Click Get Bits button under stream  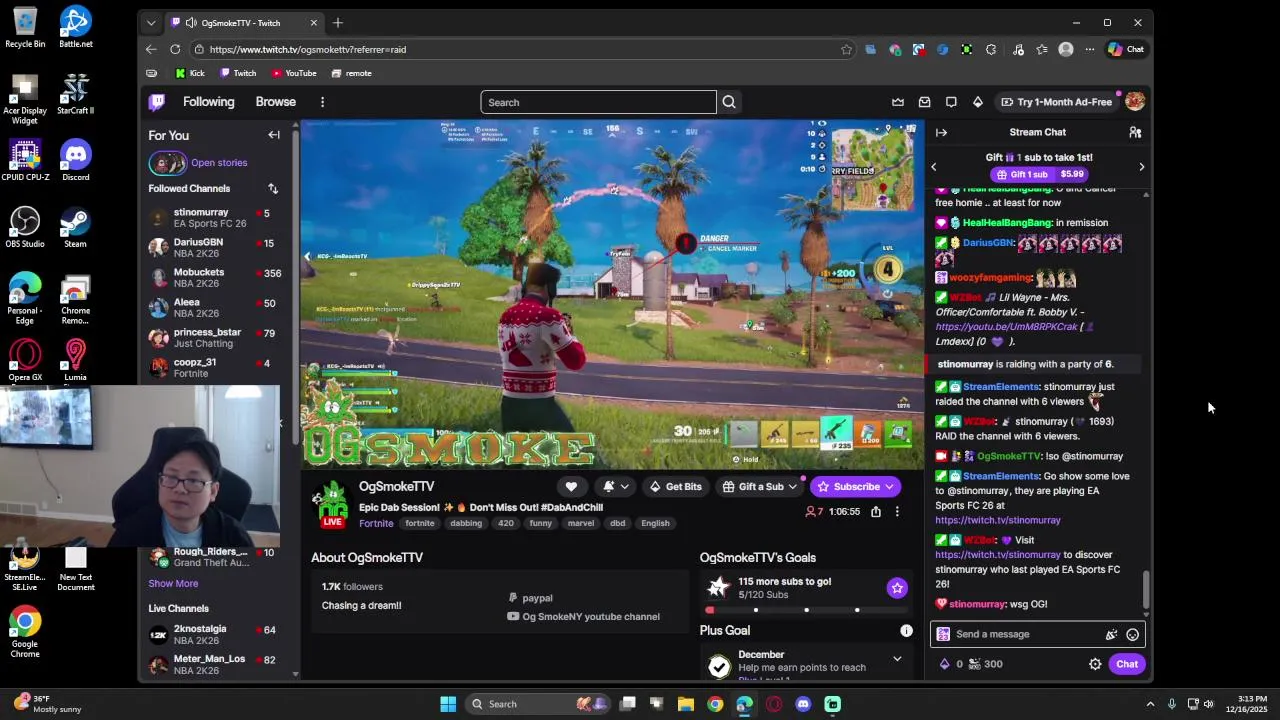point(675,486)
